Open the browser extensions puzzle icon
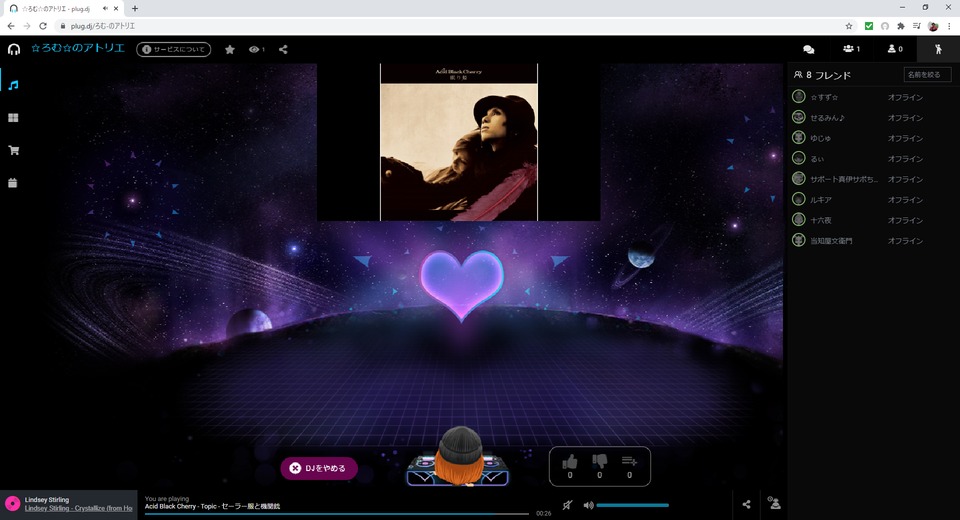960x520 pixels. 901,26
